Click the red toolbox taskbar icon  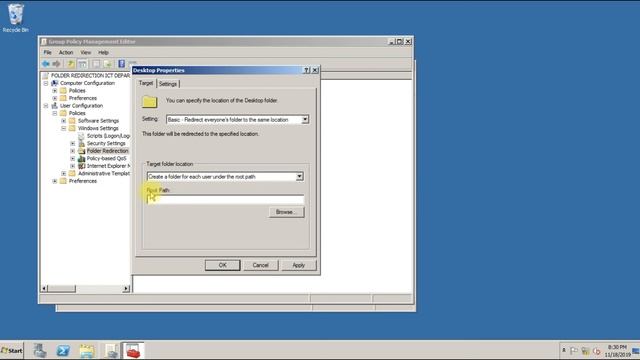point(133,351)
